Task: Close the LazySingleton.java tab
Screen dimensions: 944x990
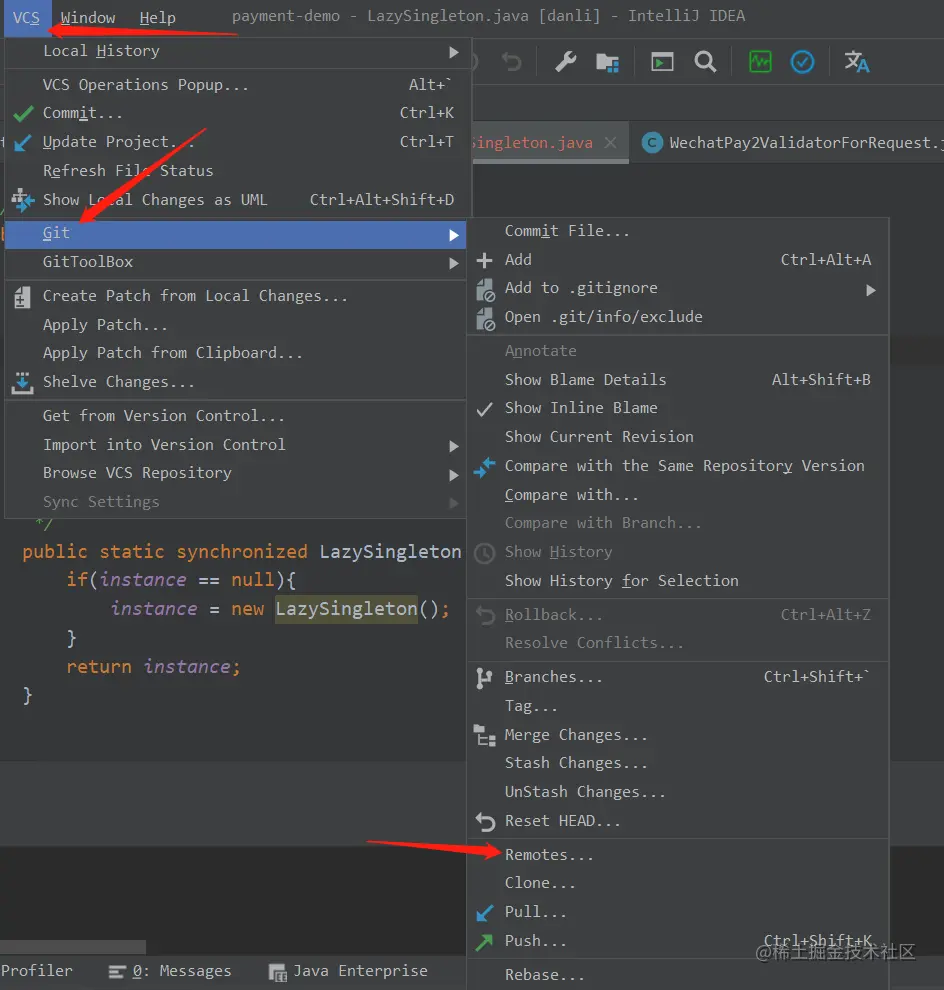Action: (611, 143)
